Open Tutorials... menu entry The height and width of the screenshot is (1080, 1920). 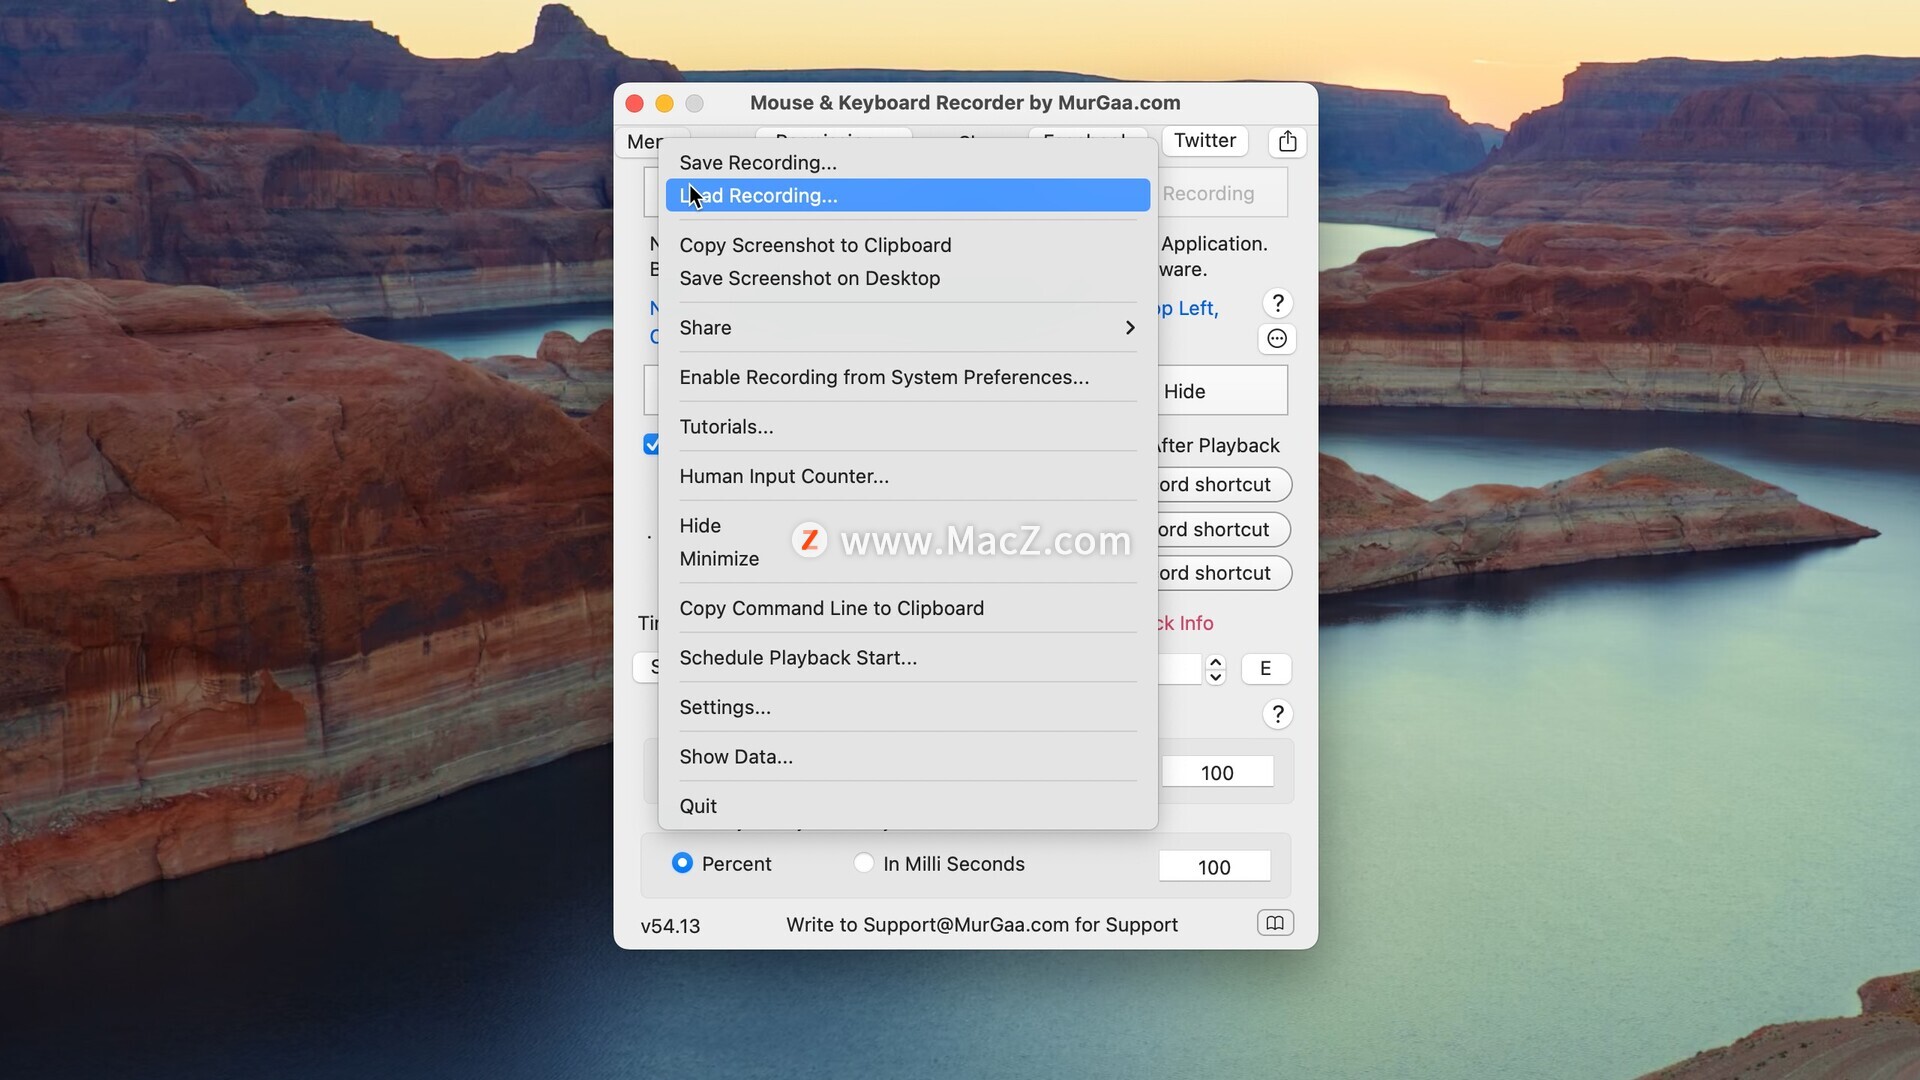click(908, 427)
